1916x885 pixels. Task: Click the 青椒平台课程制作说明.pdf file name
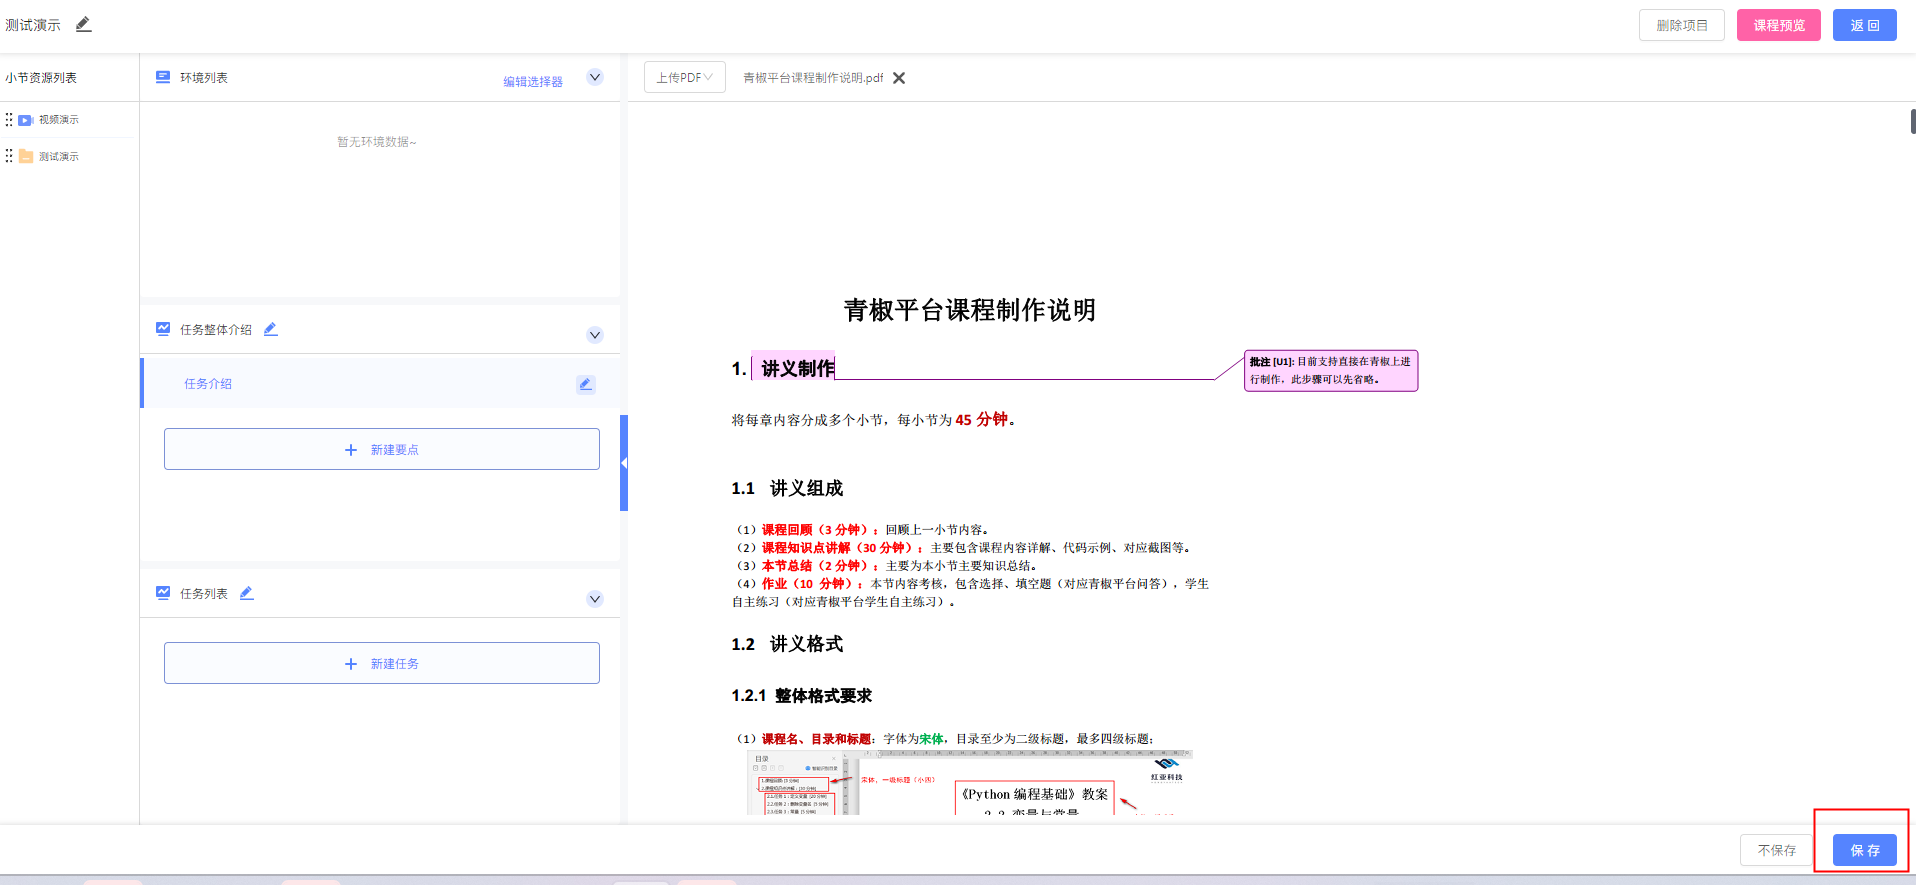(x=813, y=78)
